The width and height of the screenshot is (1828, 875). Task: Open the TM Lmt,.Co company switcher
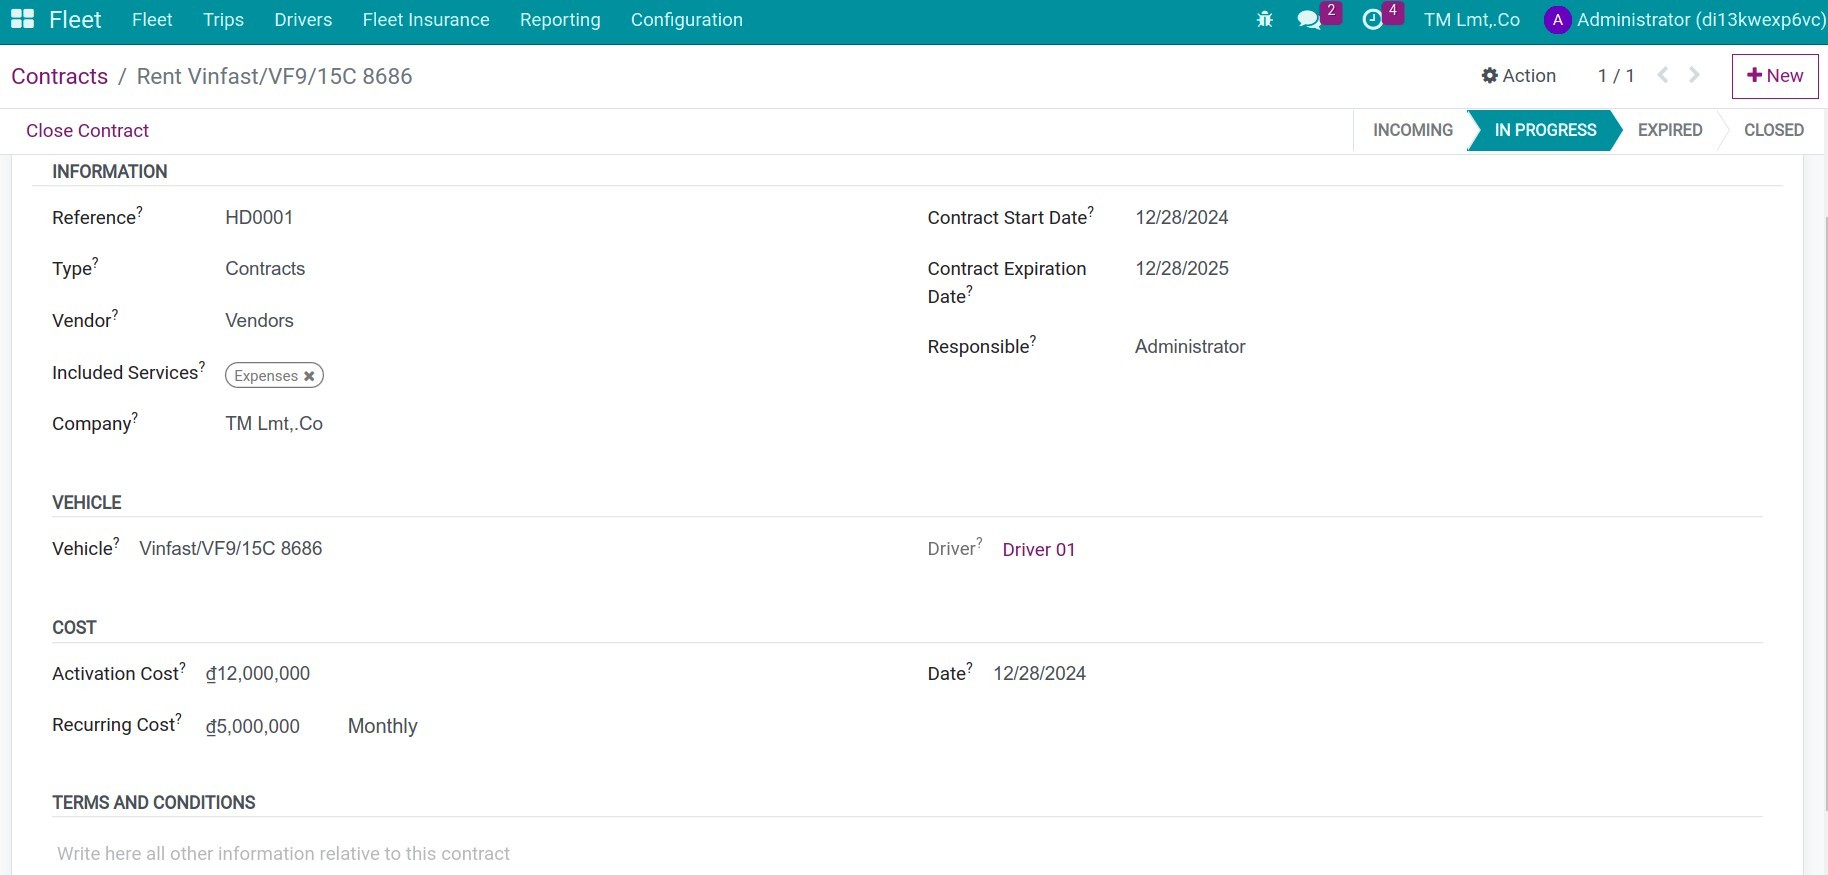pyautogui.click(x=1471, y=20)
